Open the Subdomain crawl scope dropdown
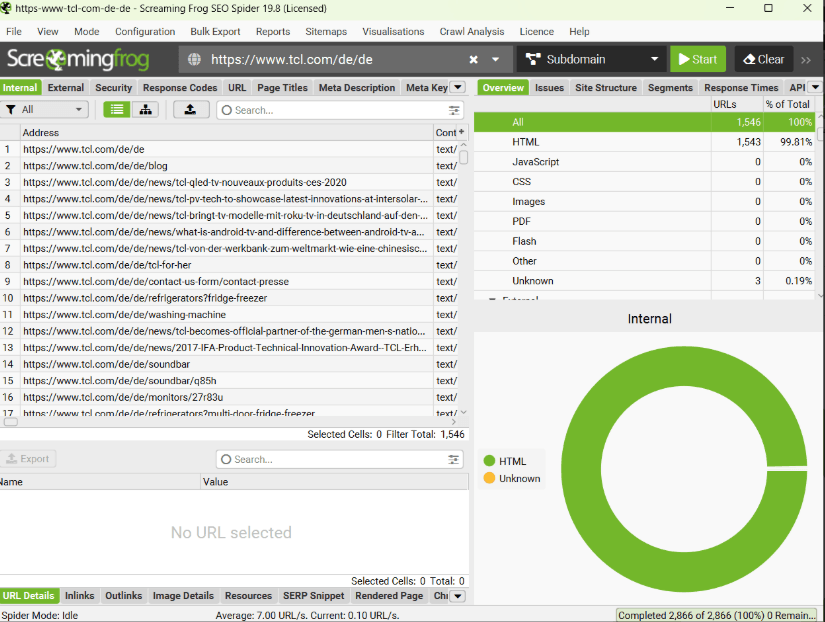This screenshot has width=825, height=622. [x=591, y=59]
